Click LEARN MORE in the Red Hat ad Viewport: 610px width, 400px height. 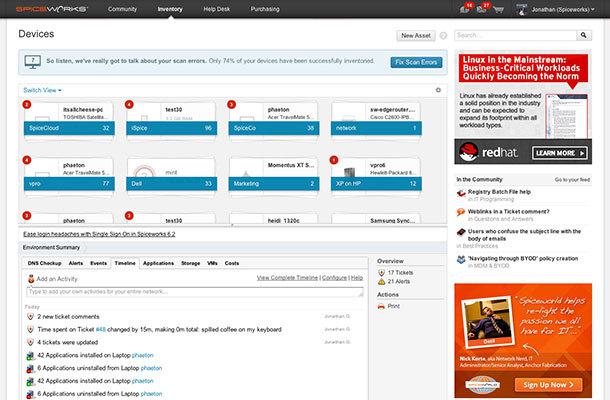560,153
